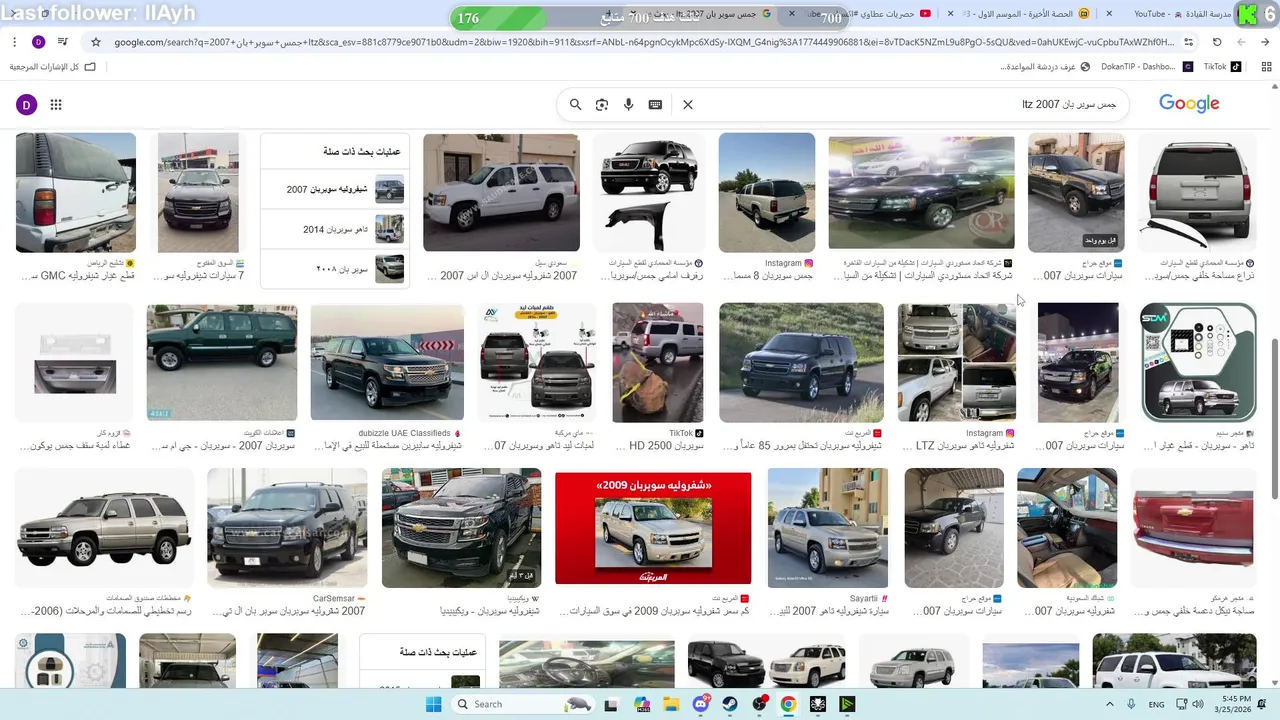The width and height of the screenshot is (1280, 720).
Task: Open TikTok bookmark
Action: (1223, 67)
